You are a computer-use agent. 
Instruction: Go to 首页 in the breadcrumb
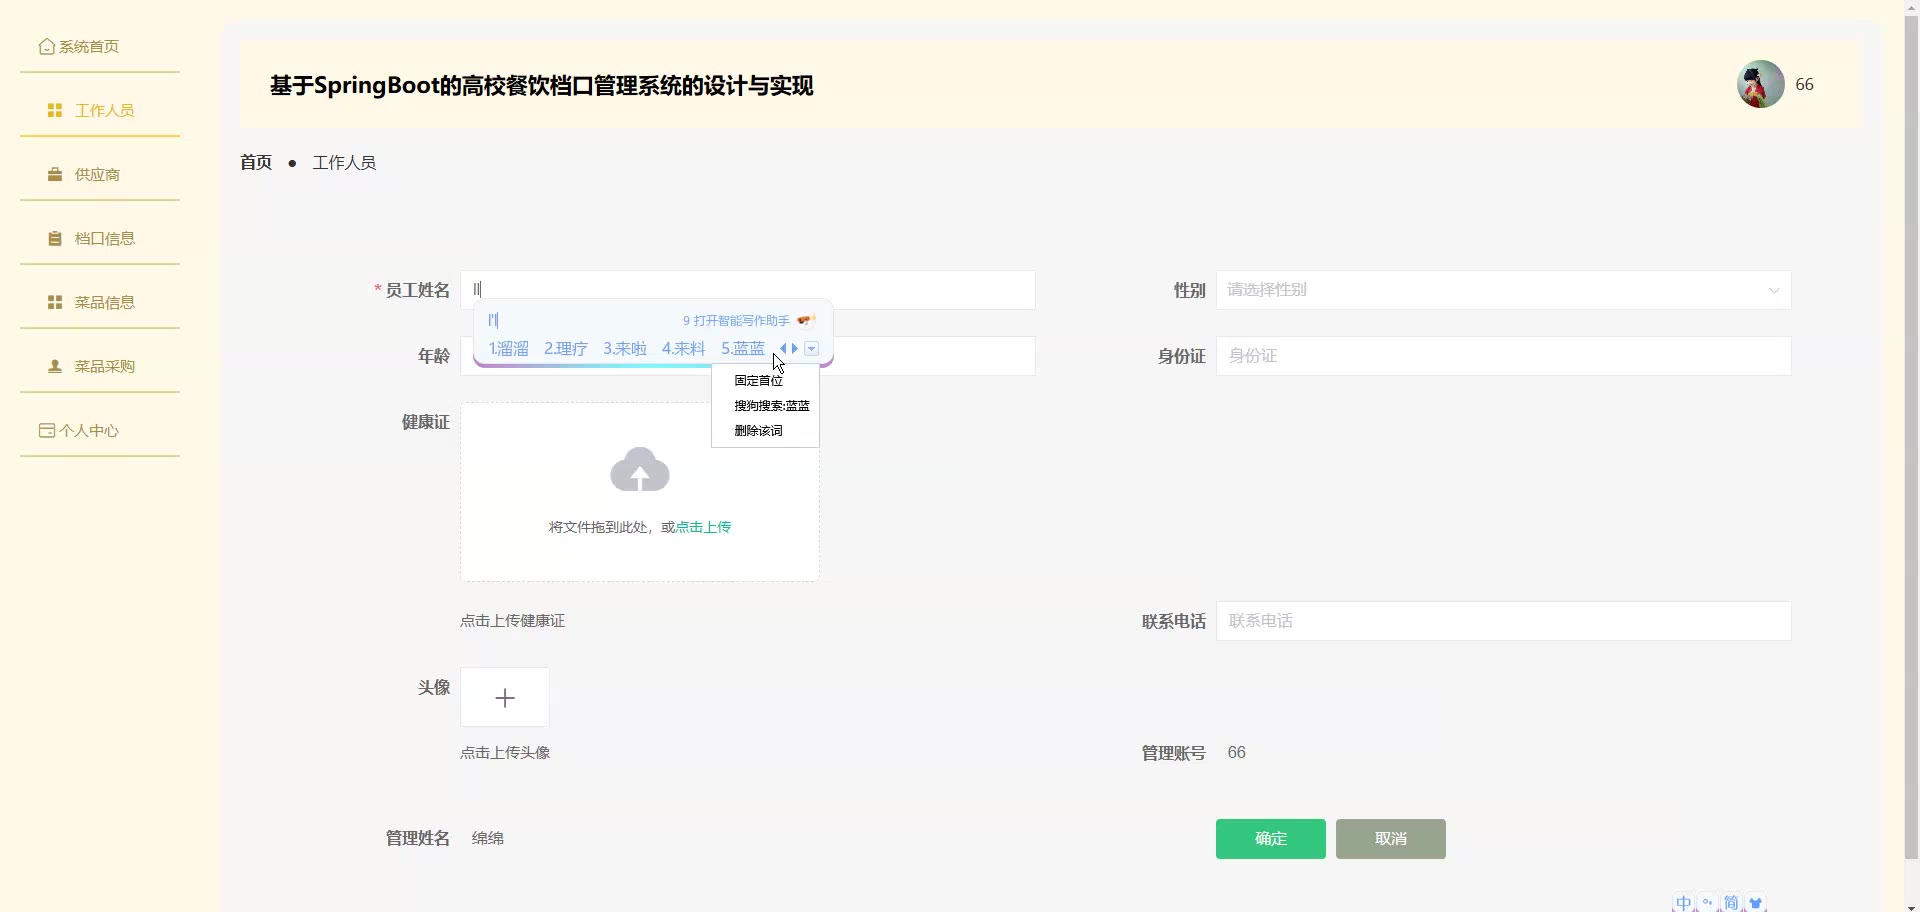point(256,163)
